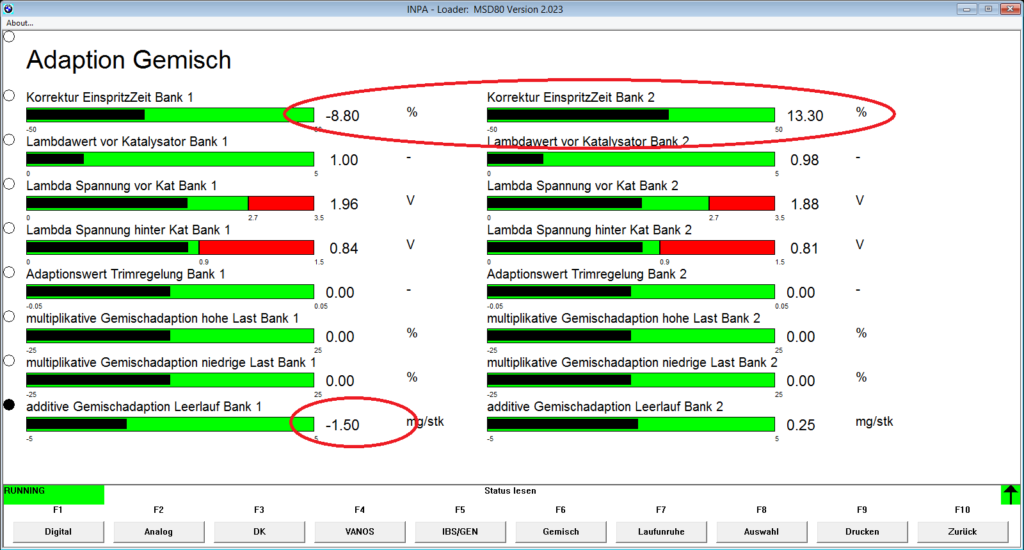
Task: Click the green RUNNING status indicator
Action: (53, 494)
